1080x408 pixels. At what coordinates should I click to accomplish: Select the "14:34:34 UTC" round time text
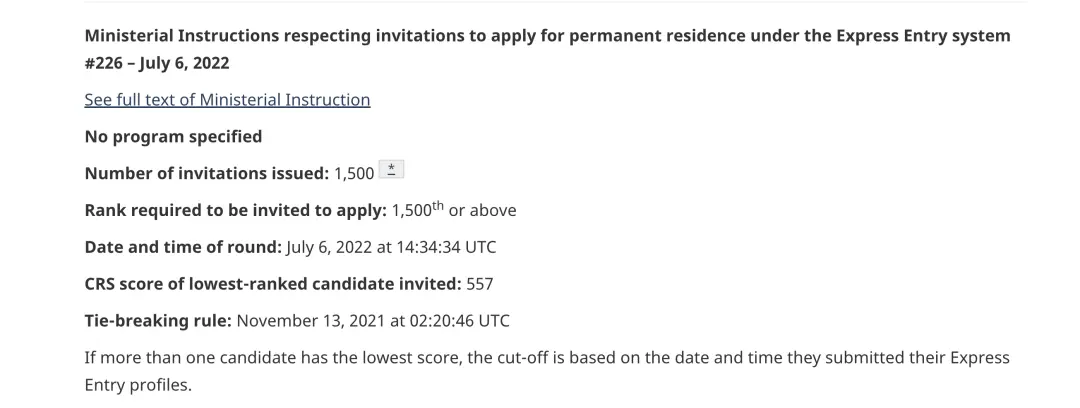pos(446,247)
